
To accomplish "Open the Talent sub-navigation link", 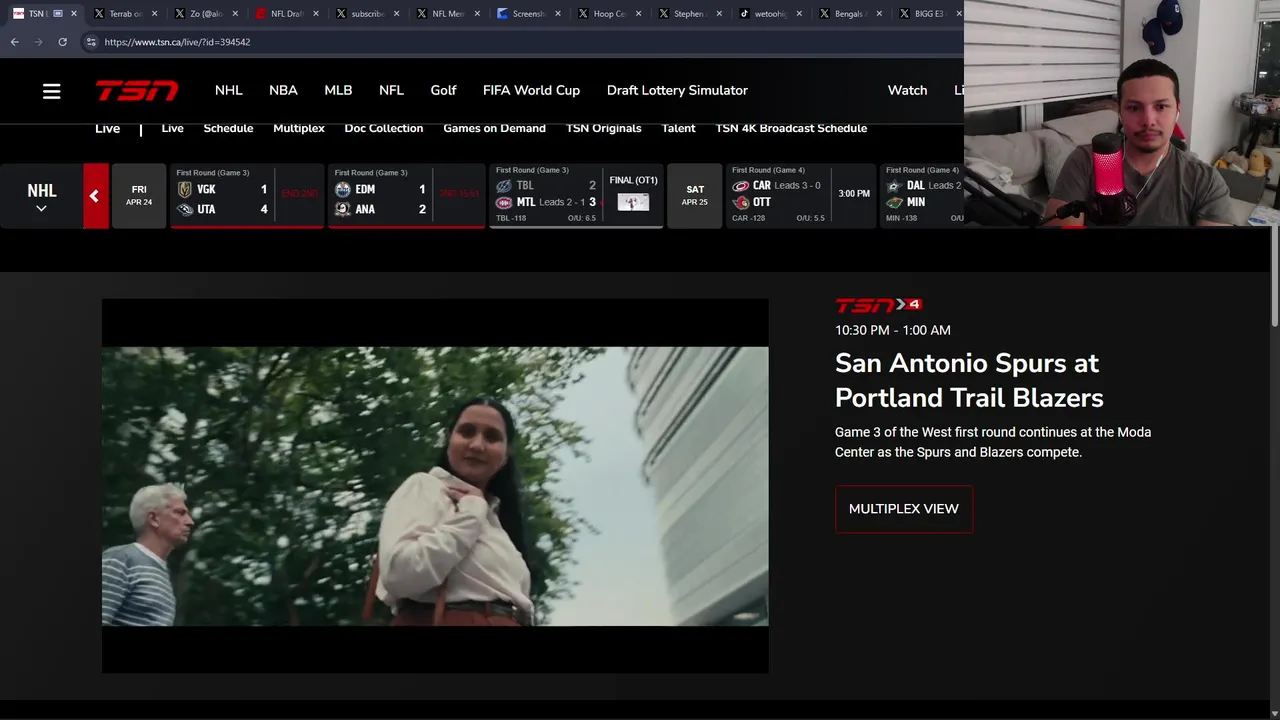I will point(678,128).
